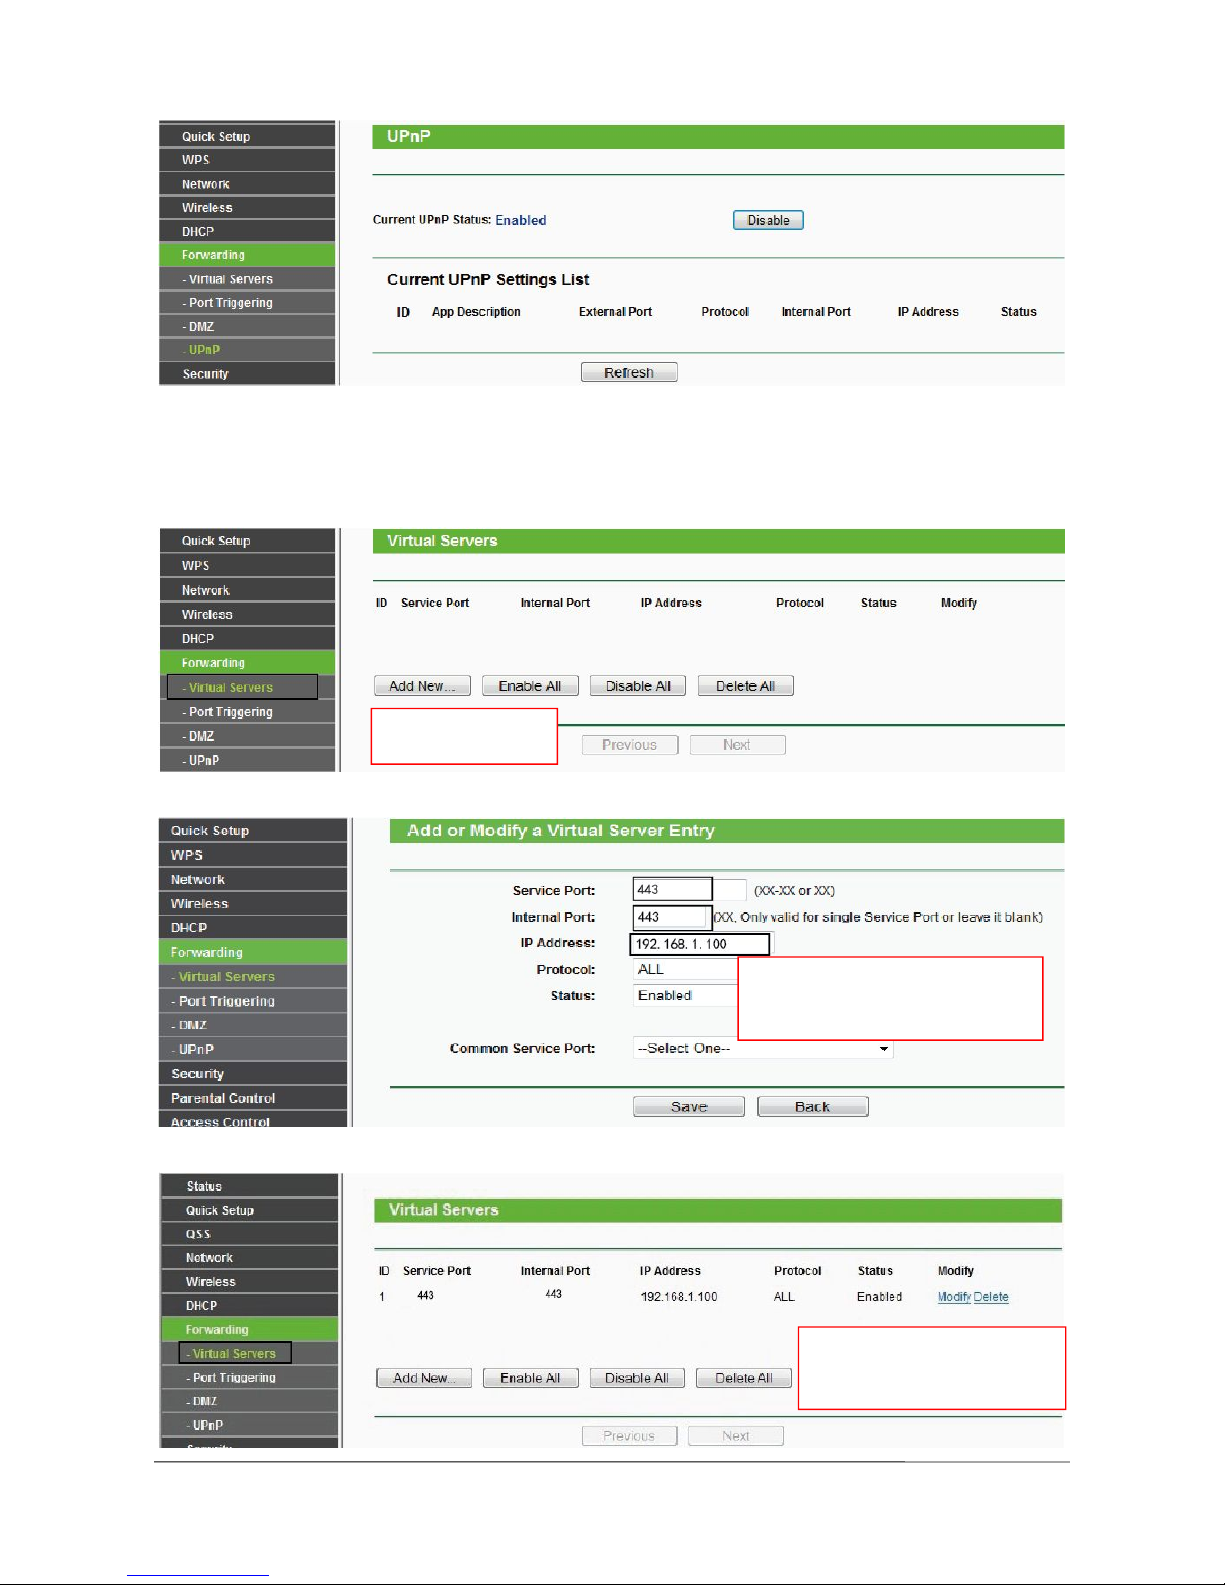Click Enable All on the empty Virtual Servers page
The height and width of the screenshot is (1585, 1225).
pos(530,686)
